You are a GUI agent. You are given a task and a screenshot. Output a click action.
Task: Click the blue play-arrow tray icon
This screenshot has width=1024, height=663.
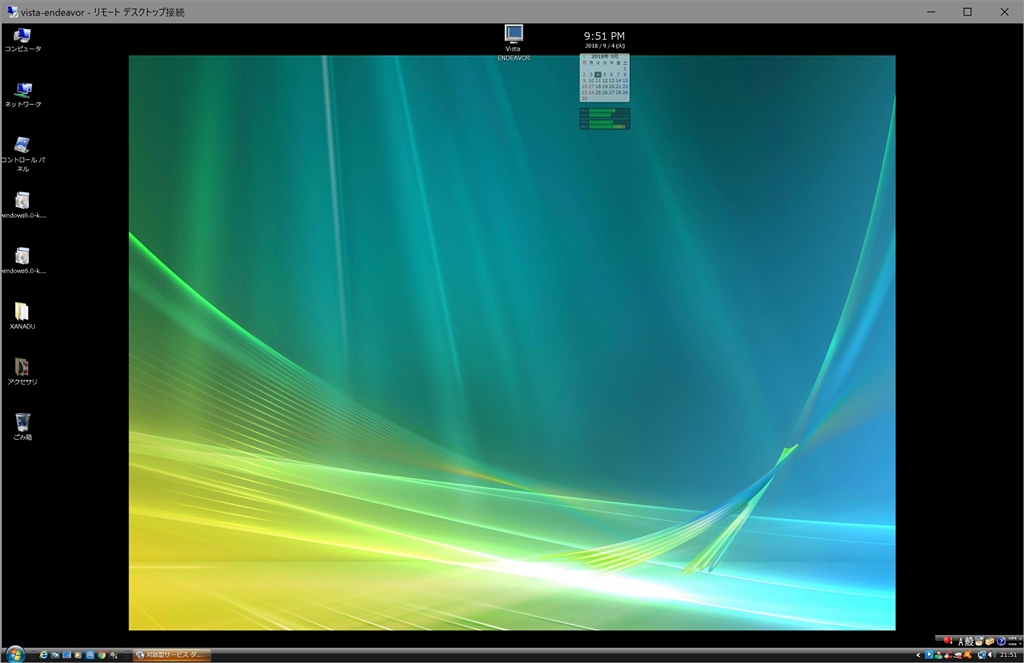tap(929, 655)
